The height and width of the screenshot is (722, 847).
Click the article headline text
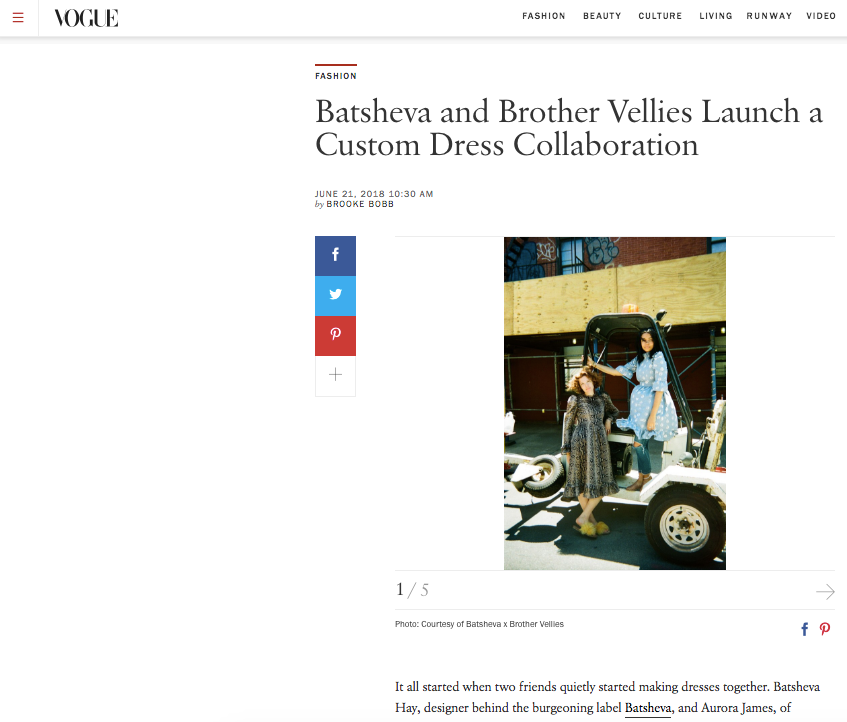point(568,128)
